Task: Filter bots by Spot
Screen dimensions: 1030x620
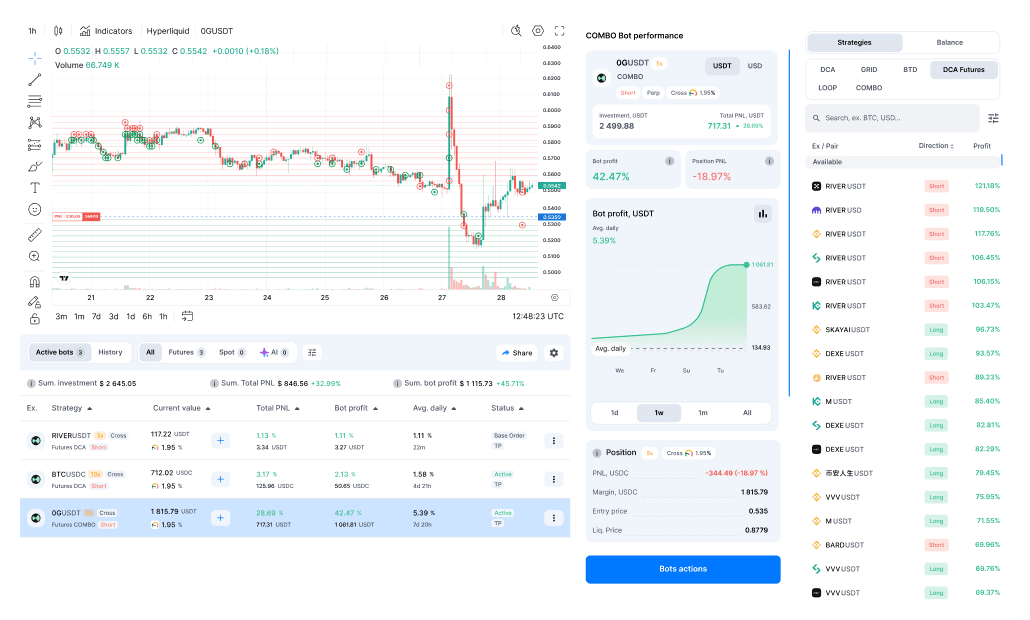Action: click(x=232, y=353)
